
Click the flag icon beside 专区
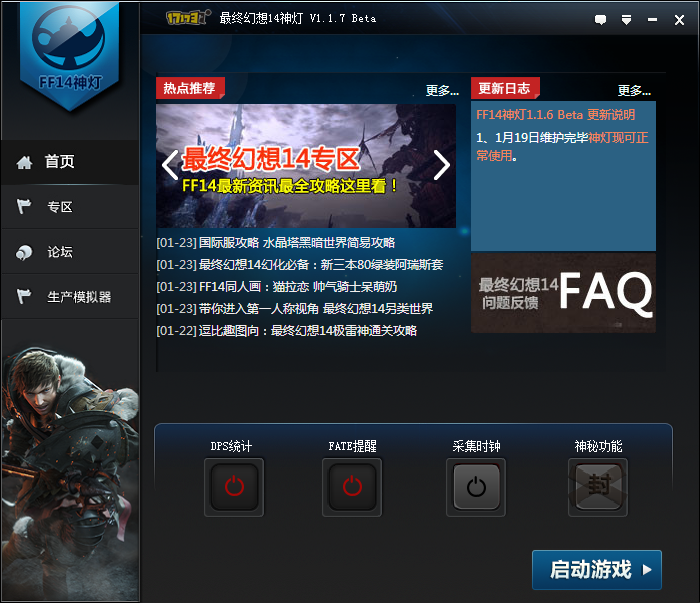tap(24, 207)
